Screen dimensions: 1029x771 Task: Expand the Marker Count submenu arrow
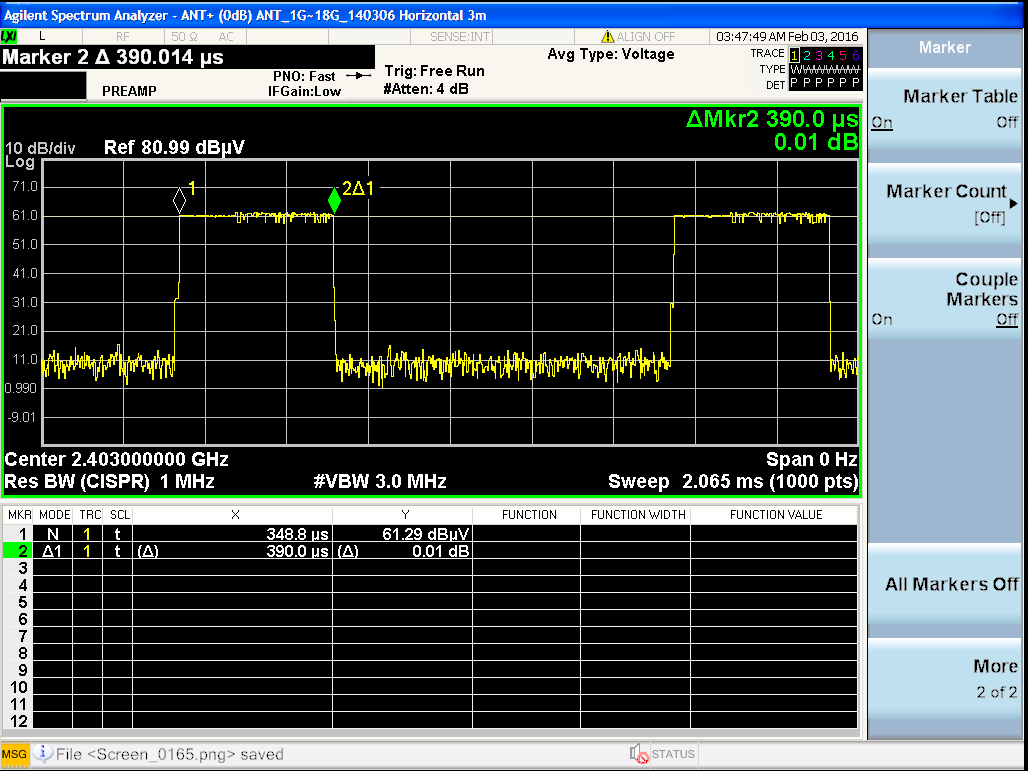1013,203
